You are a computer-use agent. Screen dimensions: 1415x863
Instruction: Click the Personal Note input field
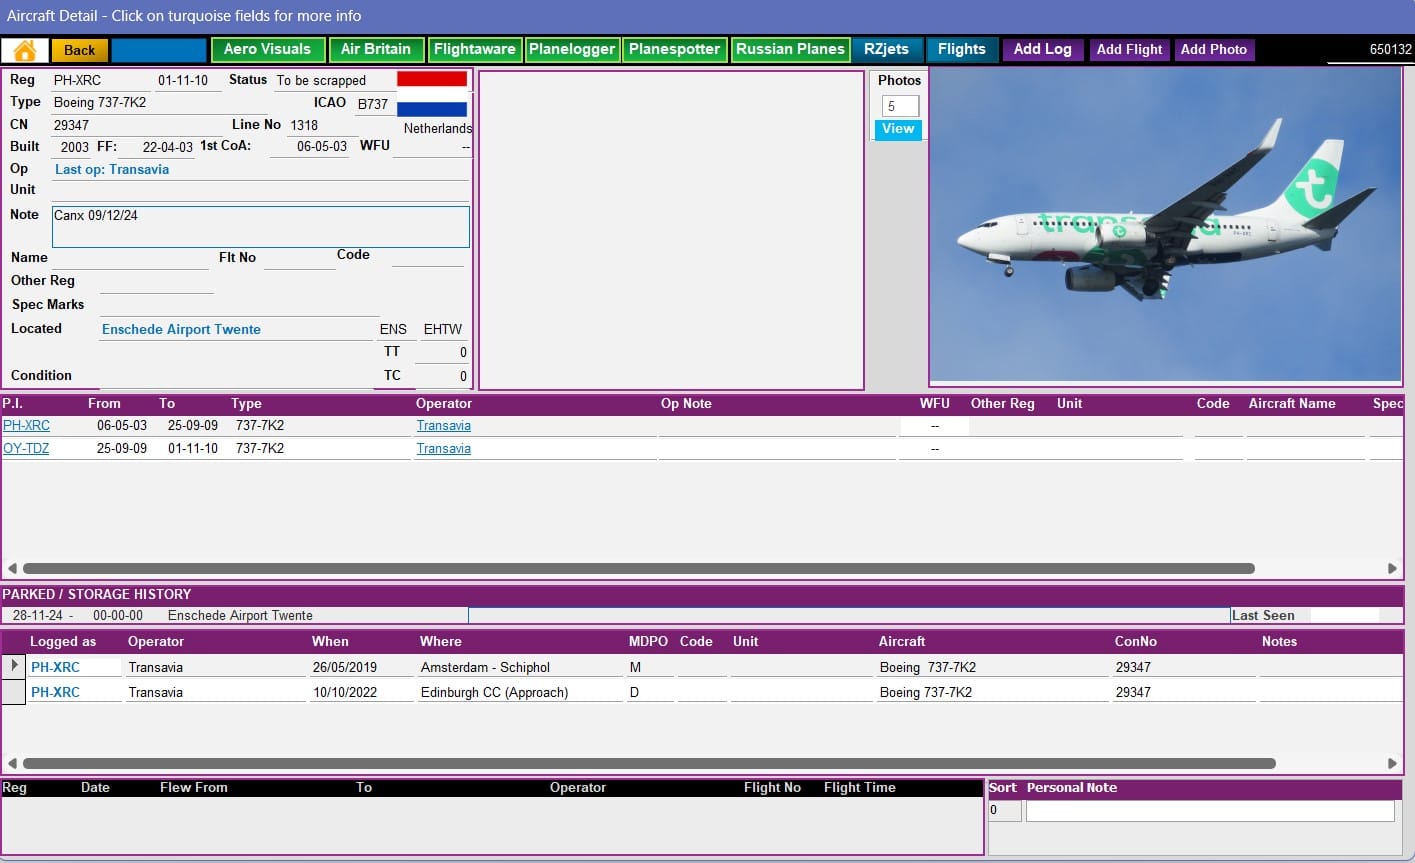tap(1210, 811)
